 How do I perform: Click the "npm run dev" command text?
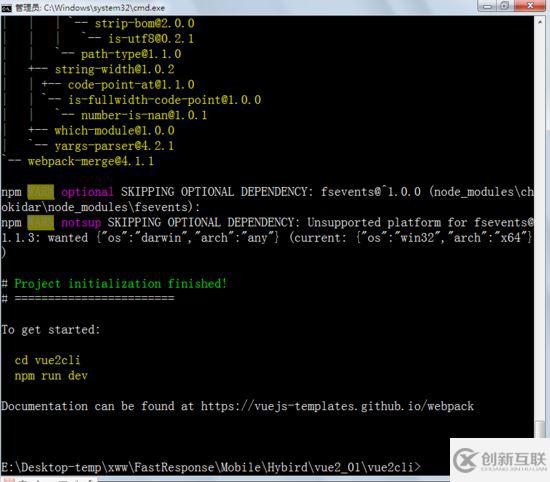(51, 376)
